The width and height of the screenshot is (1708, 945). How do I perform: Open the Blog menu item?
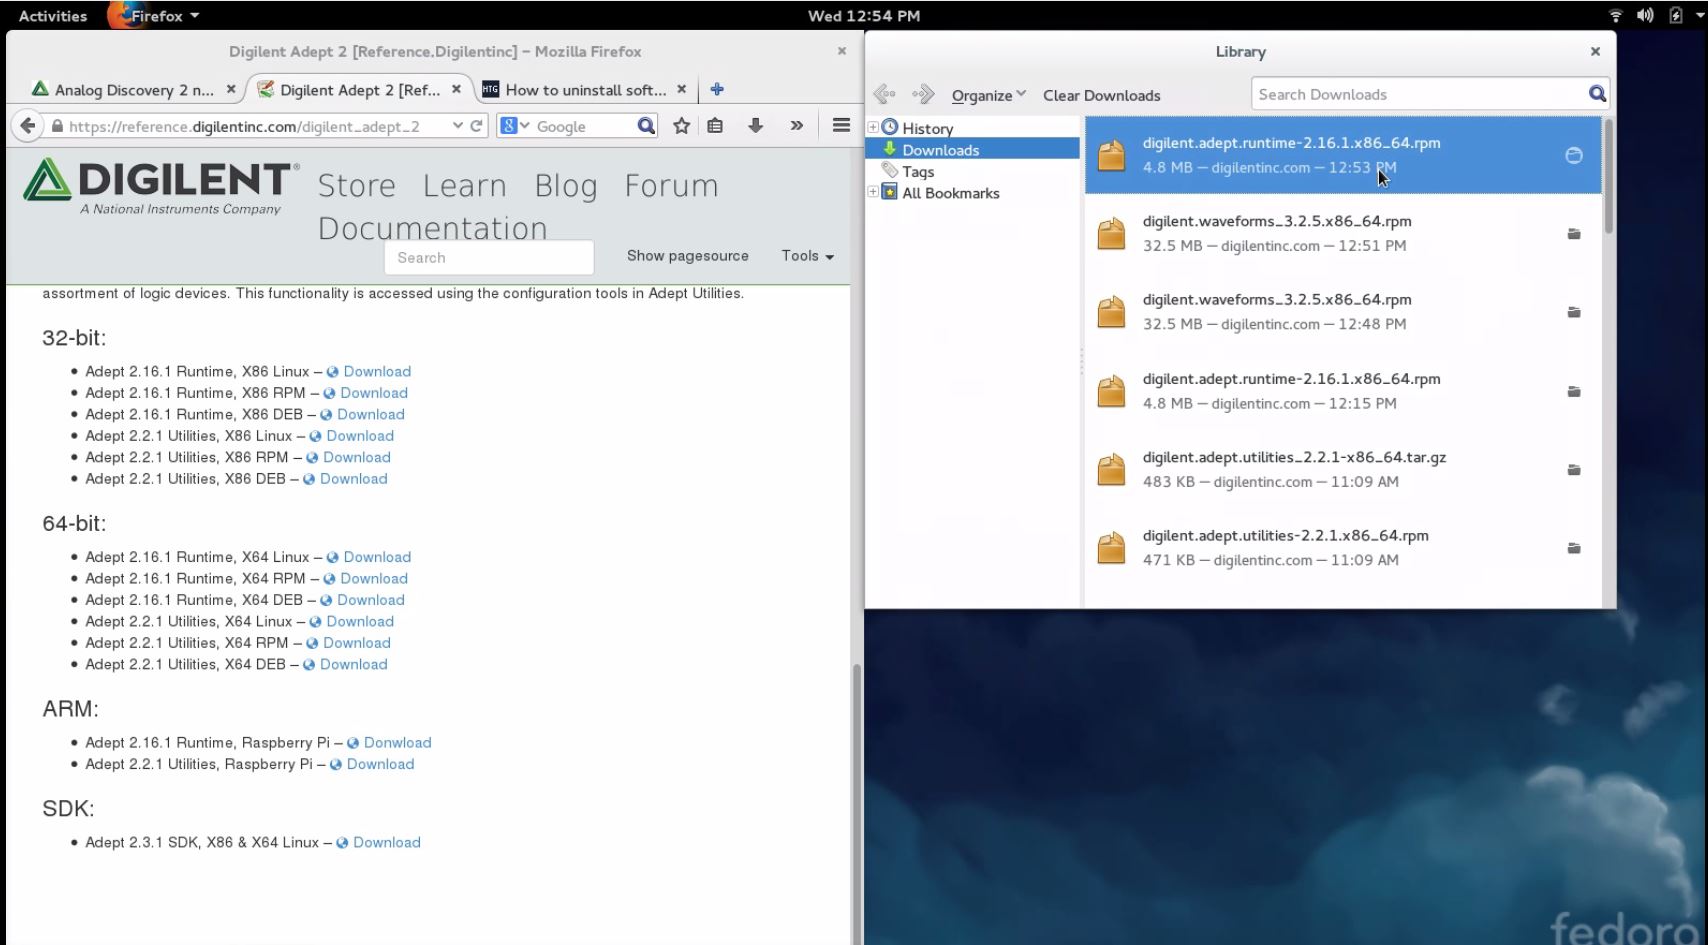click(566, 186)
